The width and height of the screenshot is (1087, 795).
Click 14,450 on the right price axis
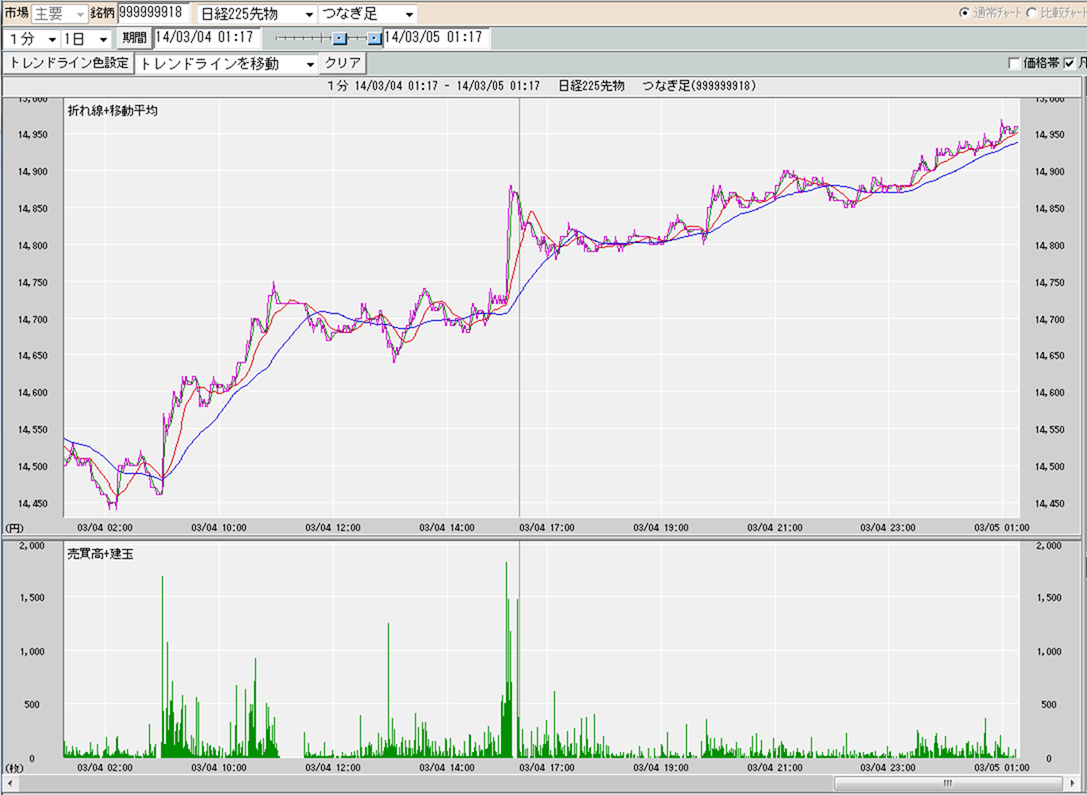1049,503
